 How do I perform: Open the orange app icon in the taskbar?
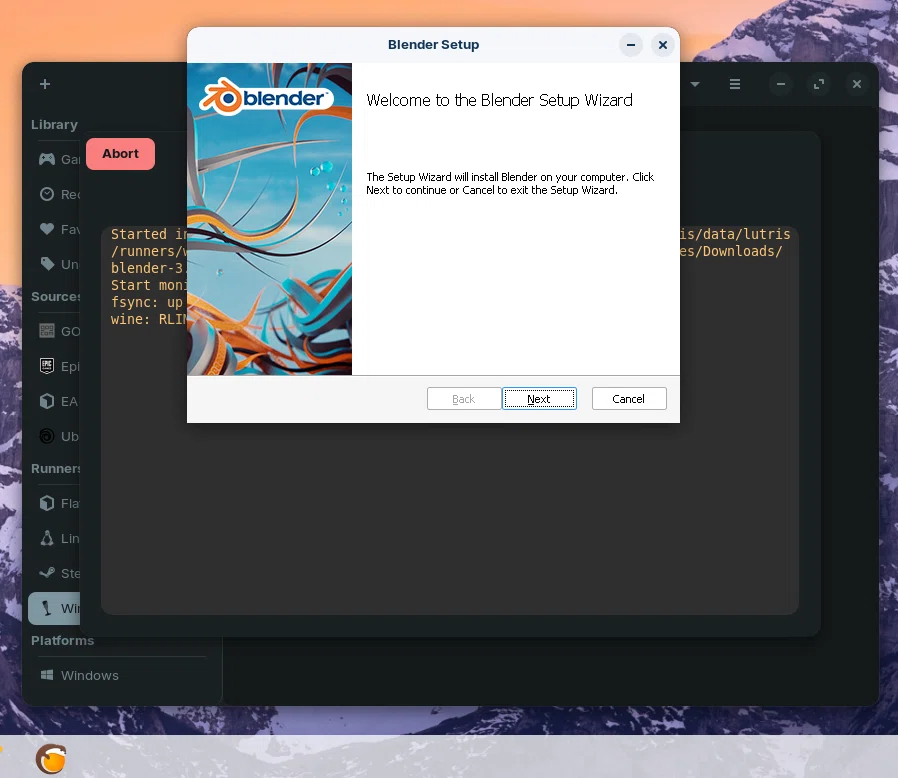pyautogui.click(x=51, y=759)
